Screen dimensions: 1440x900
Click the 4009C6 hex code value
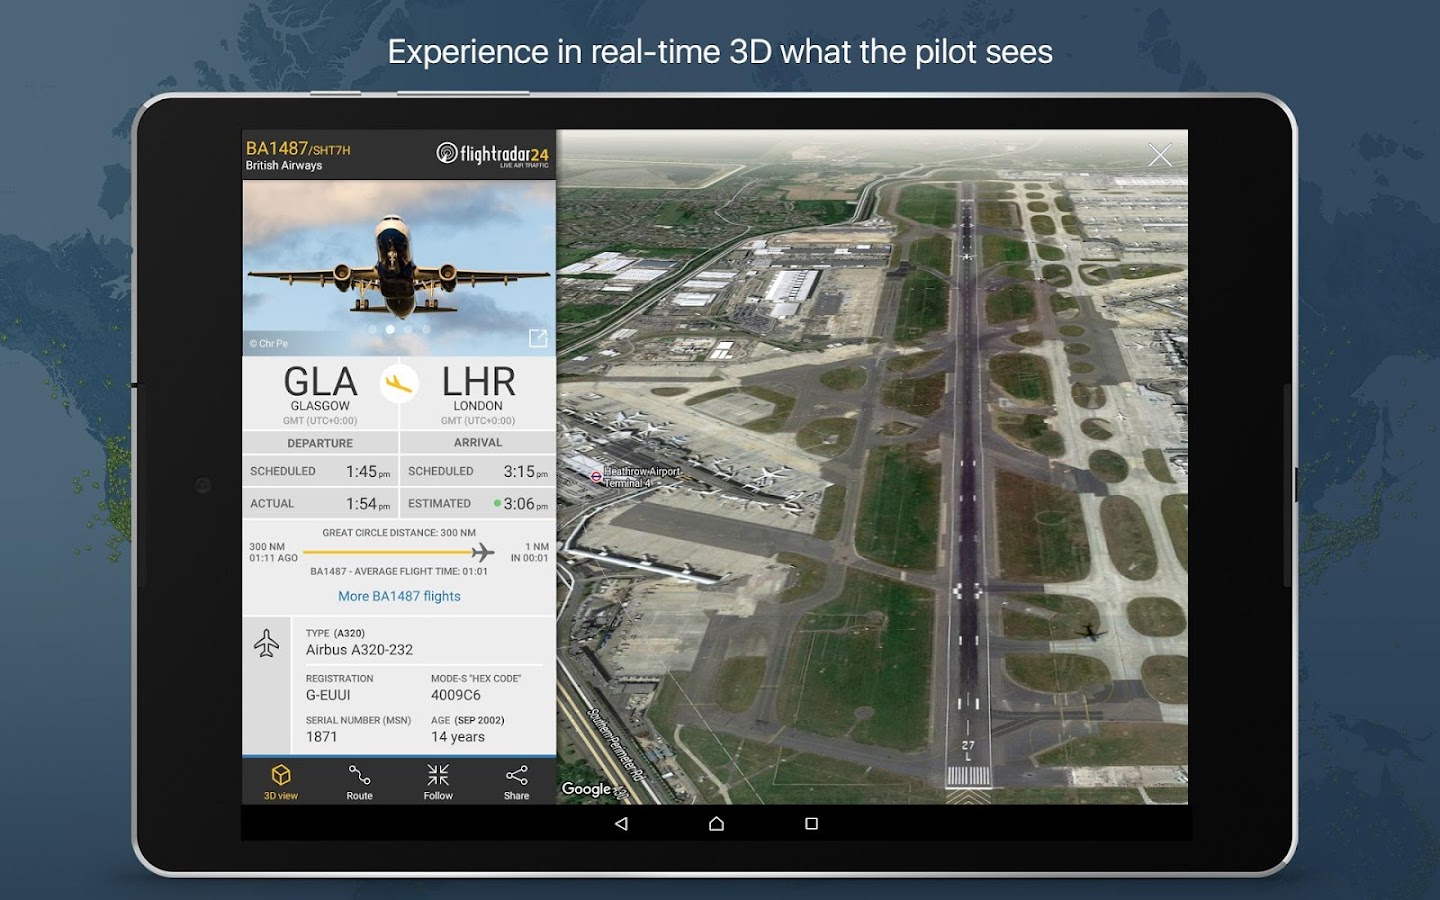tap(456, 695)
